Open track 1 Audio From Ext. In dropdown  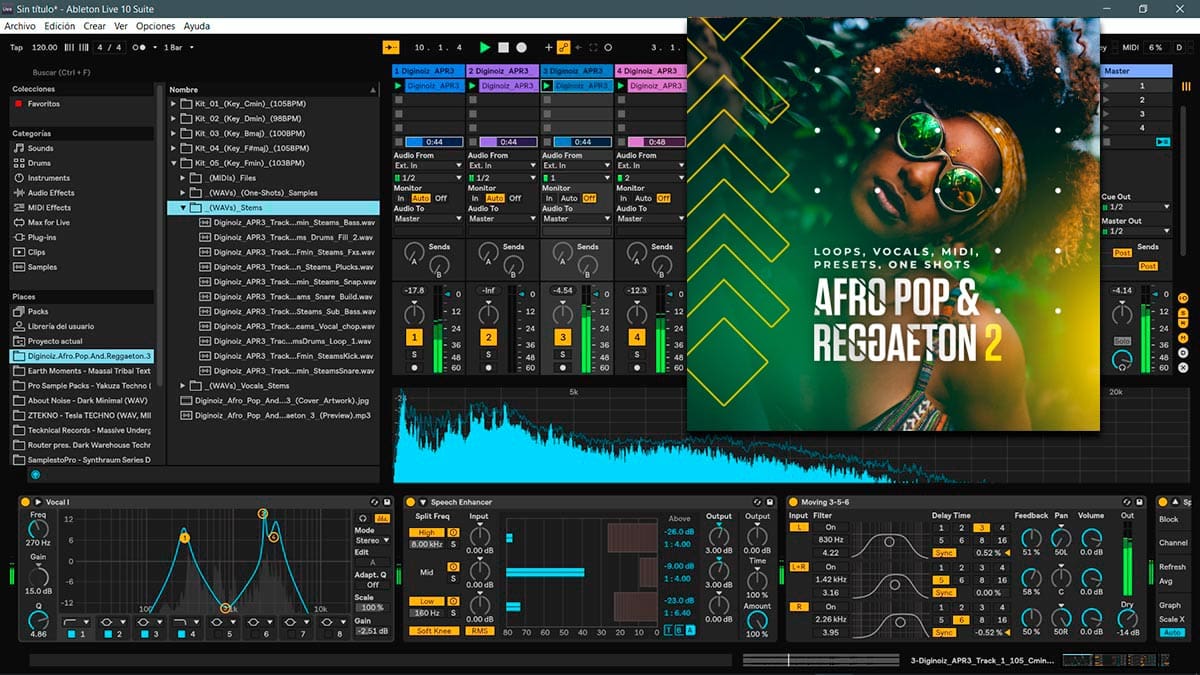pos(428,165)
